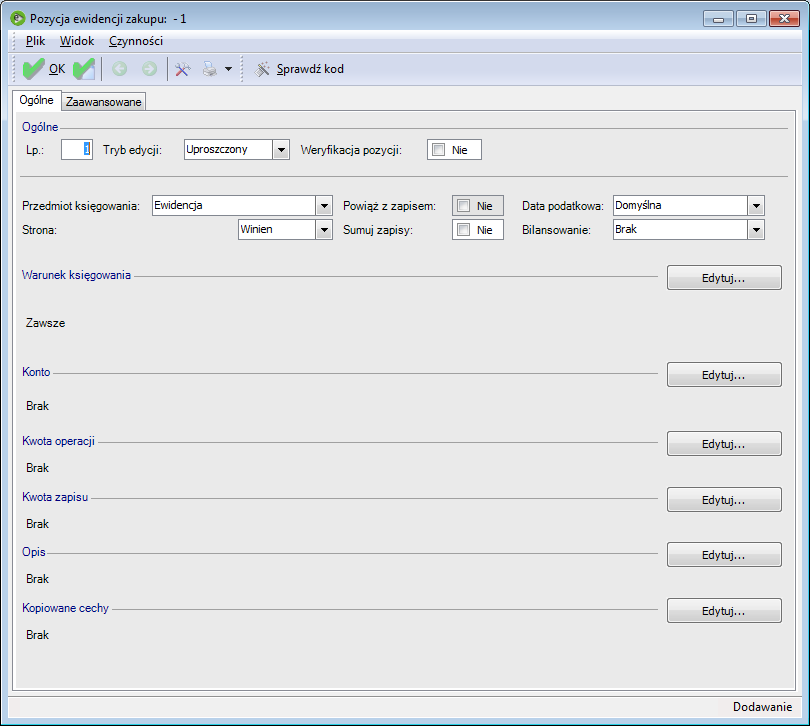Click Edytuj for Kwota zapisu

(x=724, y=500)
